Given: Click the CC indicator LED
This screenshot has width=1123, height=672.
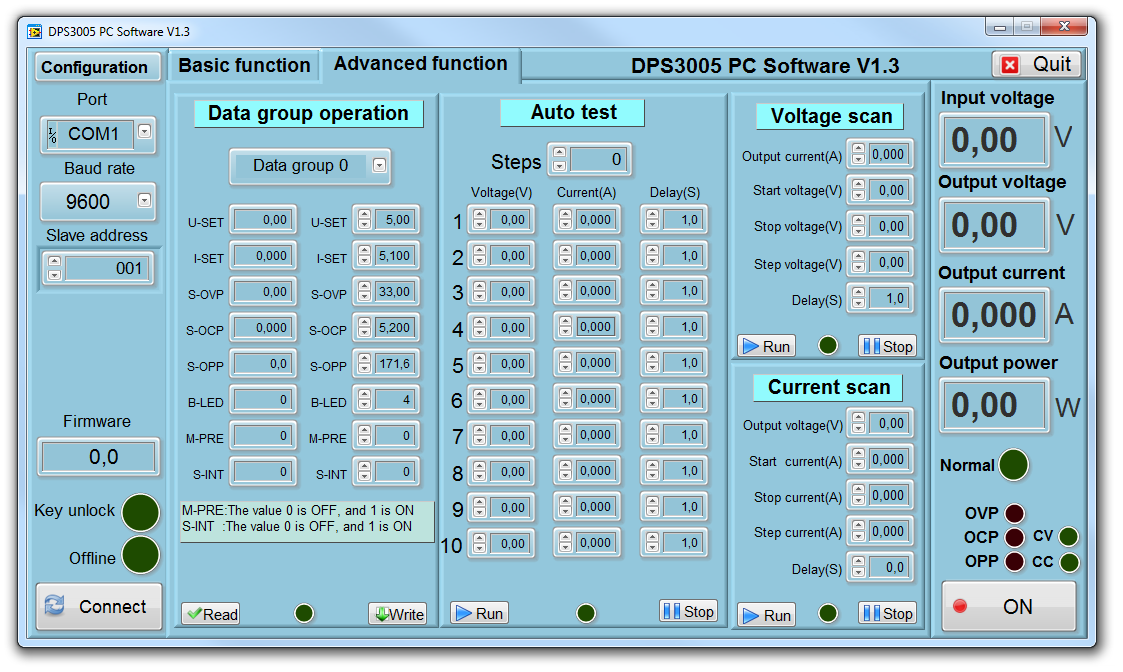Looking at the screenshot, I should (x=1069, y=562).
